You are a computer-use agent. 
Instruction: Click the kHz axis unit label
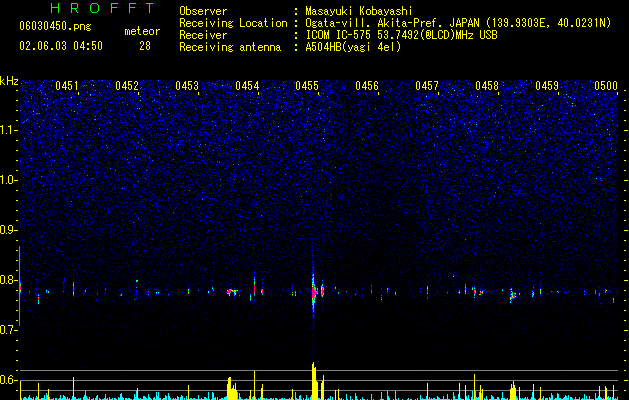(9, 81)
